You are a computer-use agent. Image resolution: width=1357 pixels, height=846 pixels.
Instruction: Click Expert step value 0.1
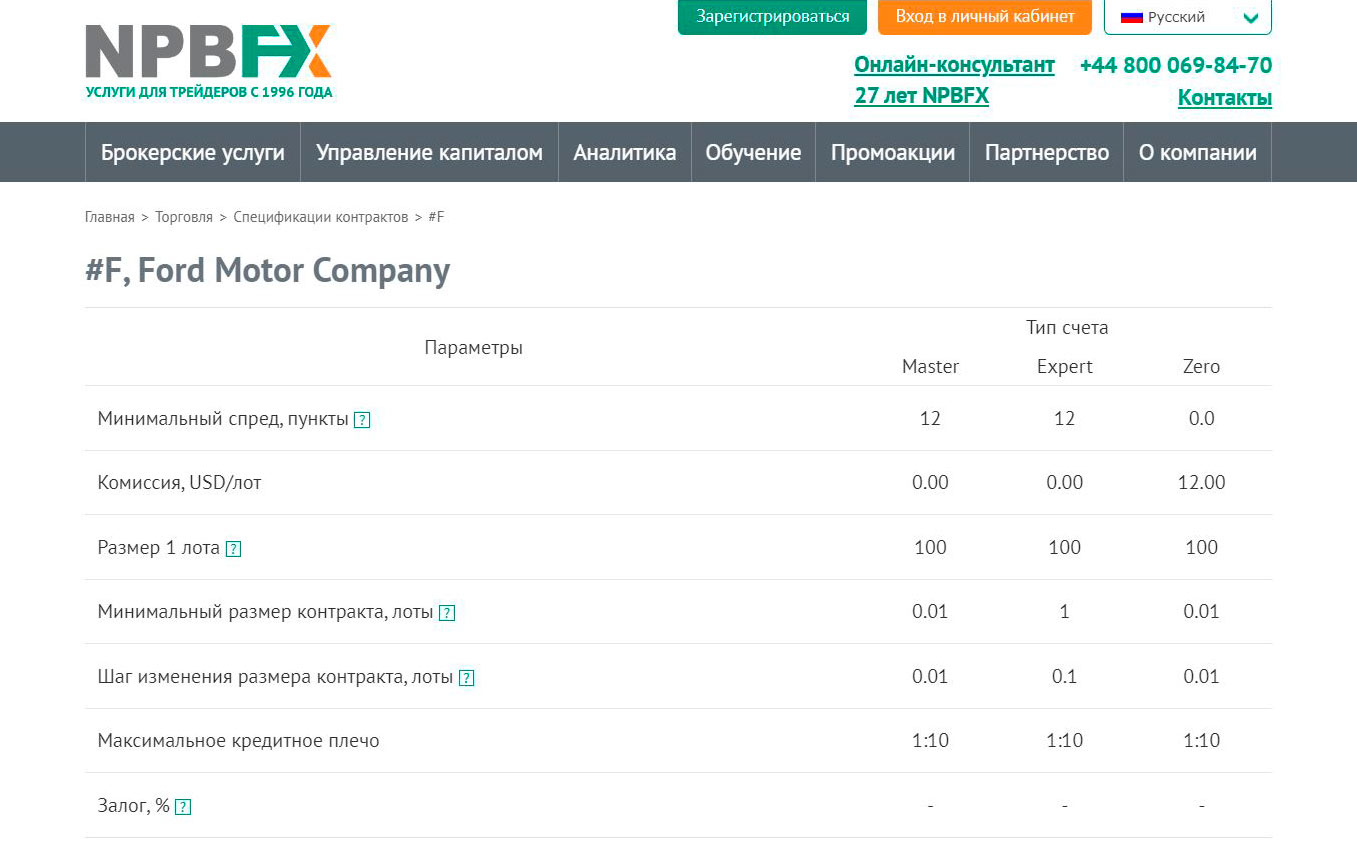[1064, 677]
